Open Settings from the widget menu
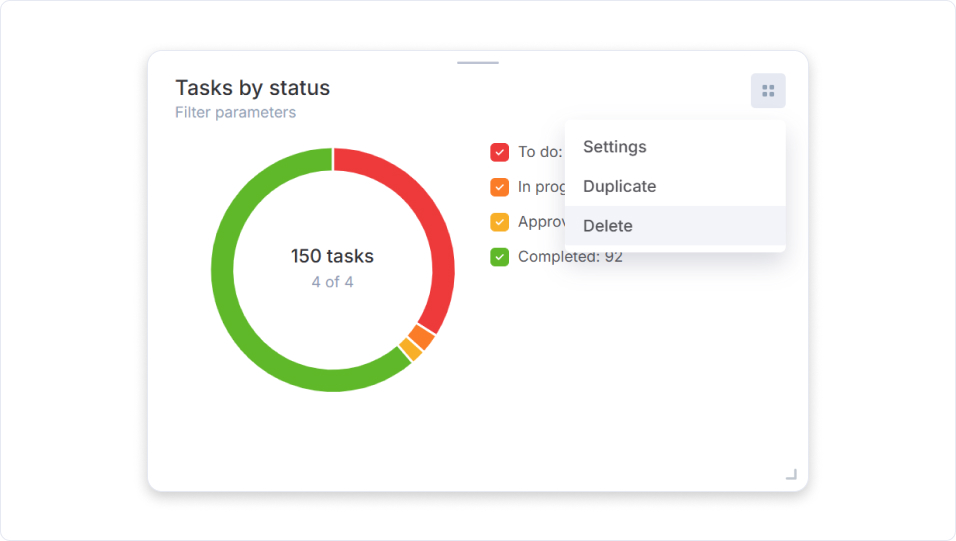Viewport: 956px width, 541px height. point(615,147)
